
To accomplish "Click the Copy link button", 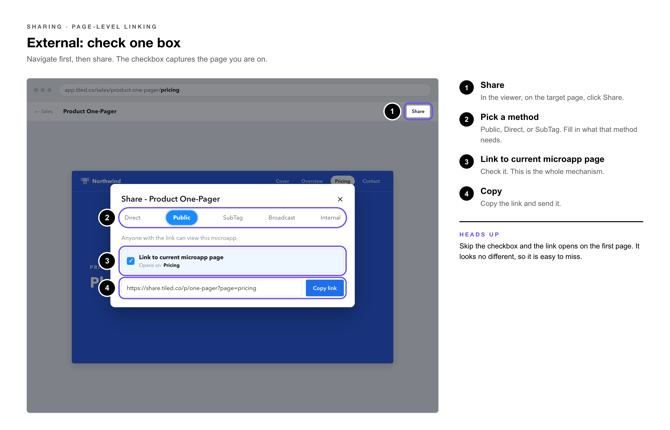I will point(325,288).
